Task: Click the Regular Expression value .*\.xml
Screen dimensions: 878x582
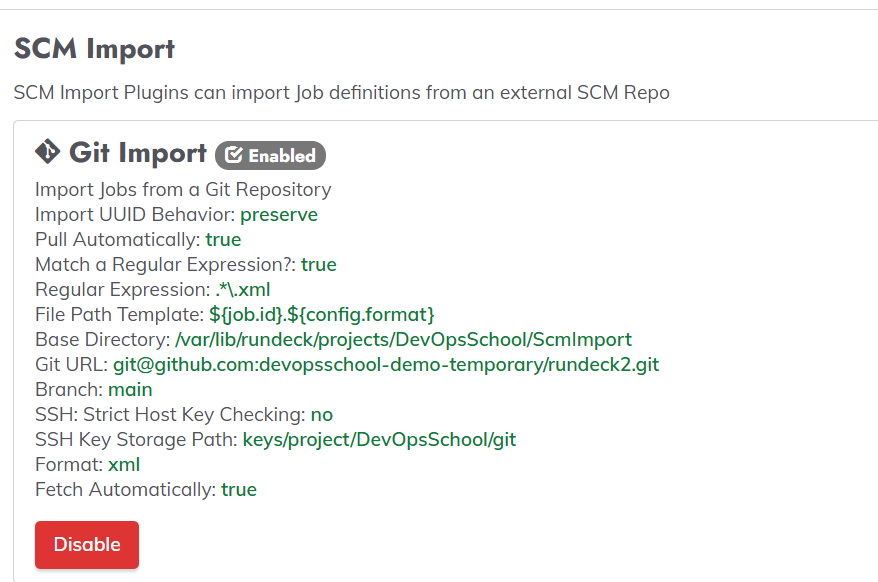Action: (x=243, y=290)
